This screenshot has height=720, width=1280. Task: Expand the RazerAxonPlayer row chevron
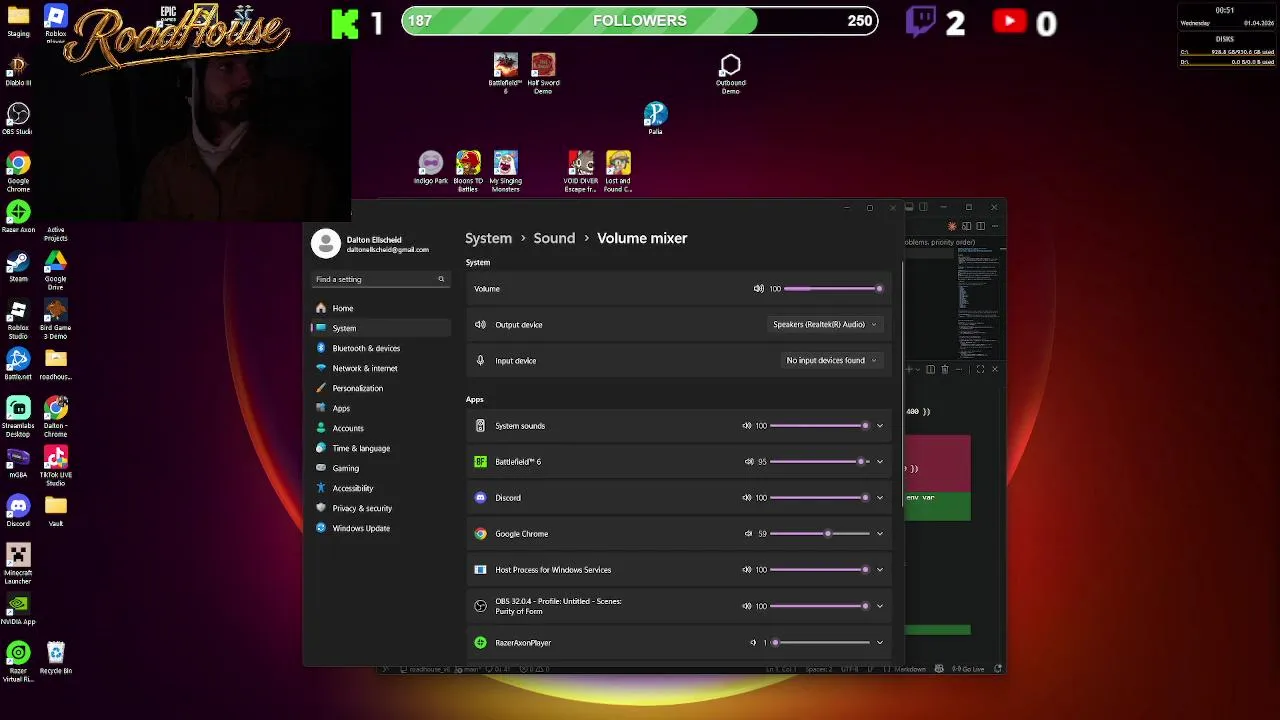pos(880,643)
